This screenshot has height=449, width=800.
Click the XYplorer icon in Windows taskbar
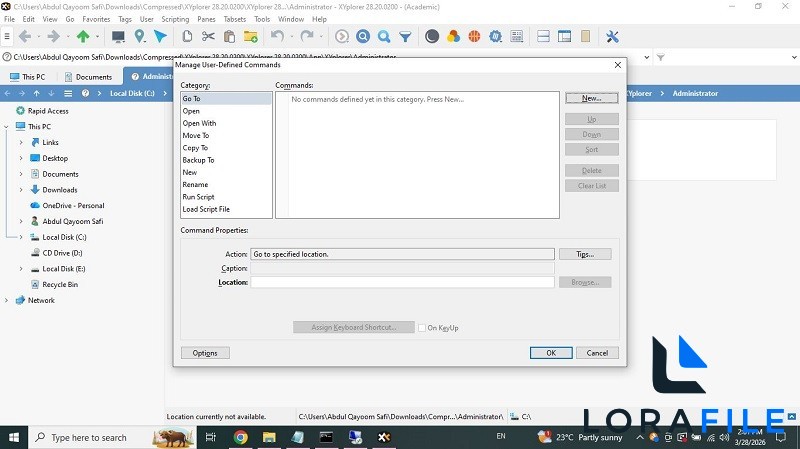(x=384, y=437)
